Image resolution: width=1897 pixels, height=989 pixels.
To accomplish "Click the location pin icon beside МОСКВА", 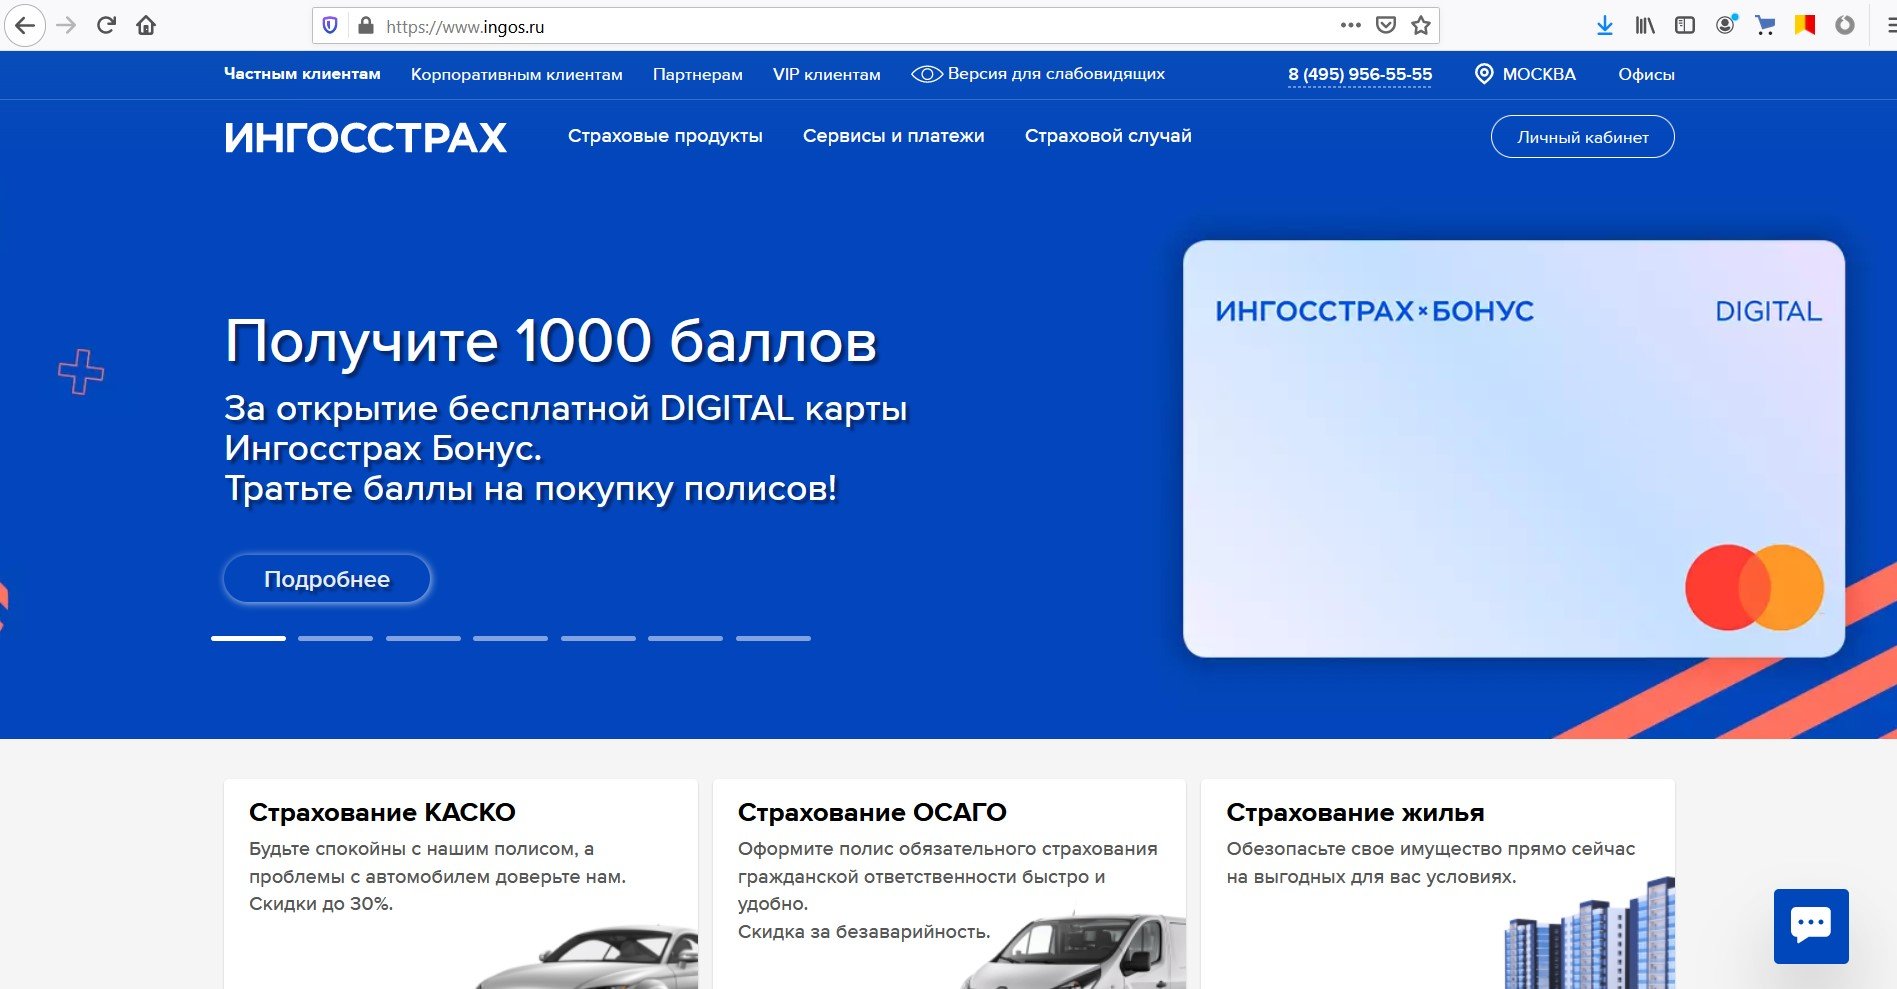I will (1484, 74).
